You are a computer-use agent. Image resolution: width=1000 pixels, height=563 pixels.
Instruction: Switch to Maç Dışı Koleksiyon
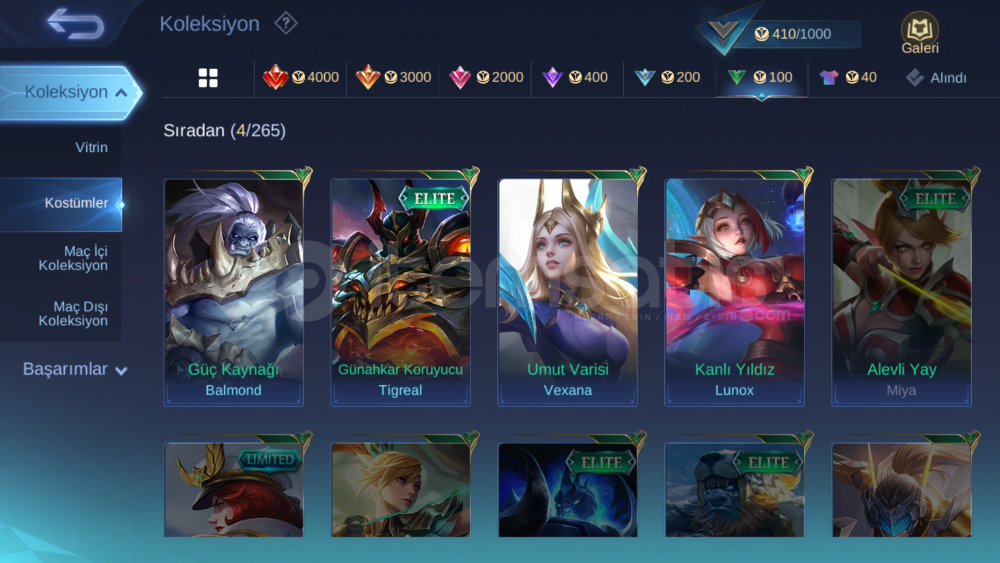tap(73, 314)
